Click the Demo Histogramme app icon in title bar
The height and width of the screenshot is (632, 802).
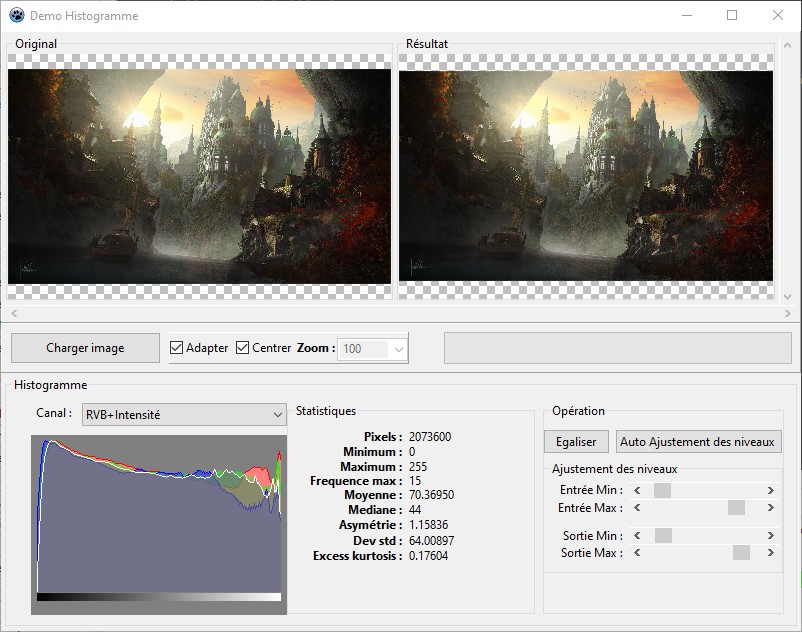pyautogui.click(x=16, y=15)
